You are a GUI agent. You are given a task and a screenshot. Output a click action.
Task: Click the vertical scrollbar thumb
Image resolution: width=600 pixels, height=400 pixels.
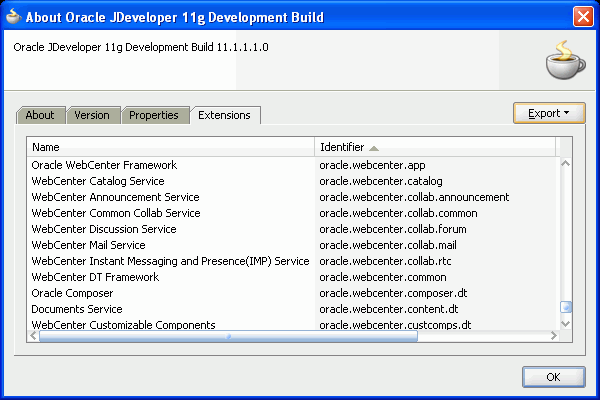(566, 307)
